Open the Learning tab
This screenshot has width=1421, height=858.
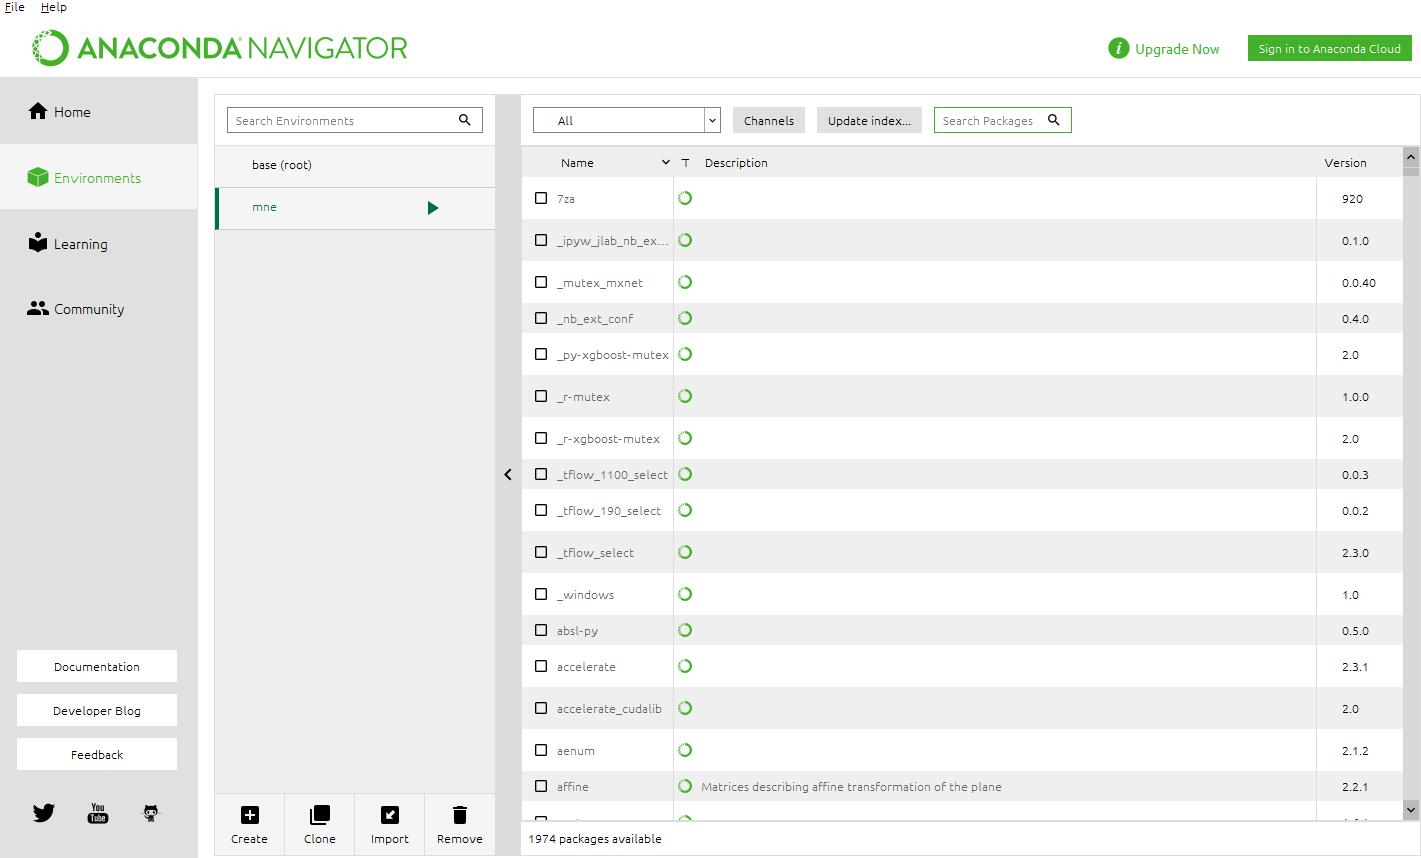click(99, 243)
